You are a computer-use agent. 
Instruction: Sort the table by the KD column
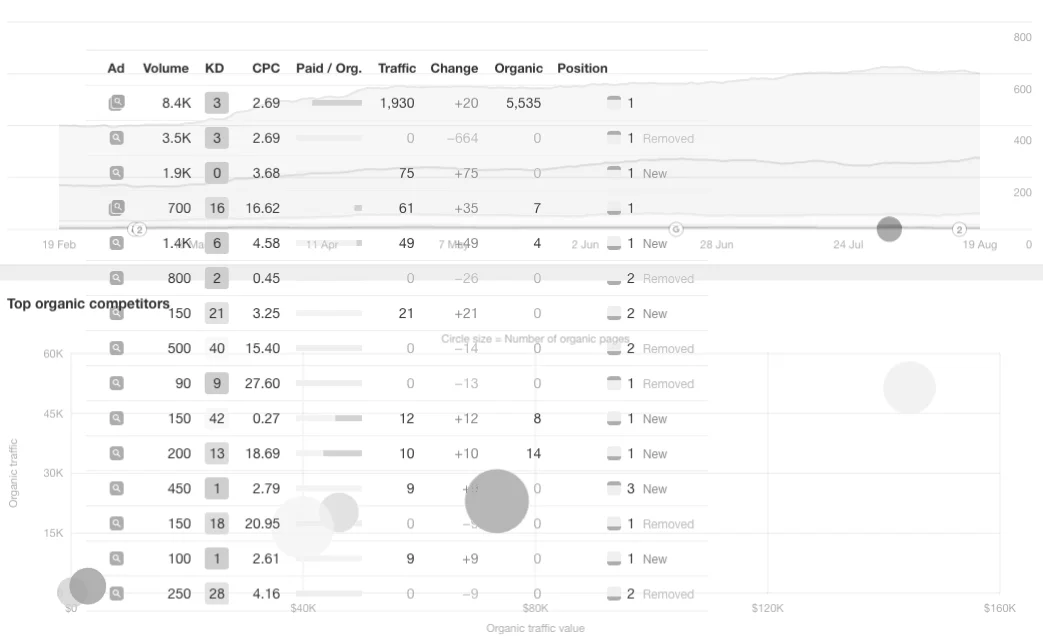[214, 68]
